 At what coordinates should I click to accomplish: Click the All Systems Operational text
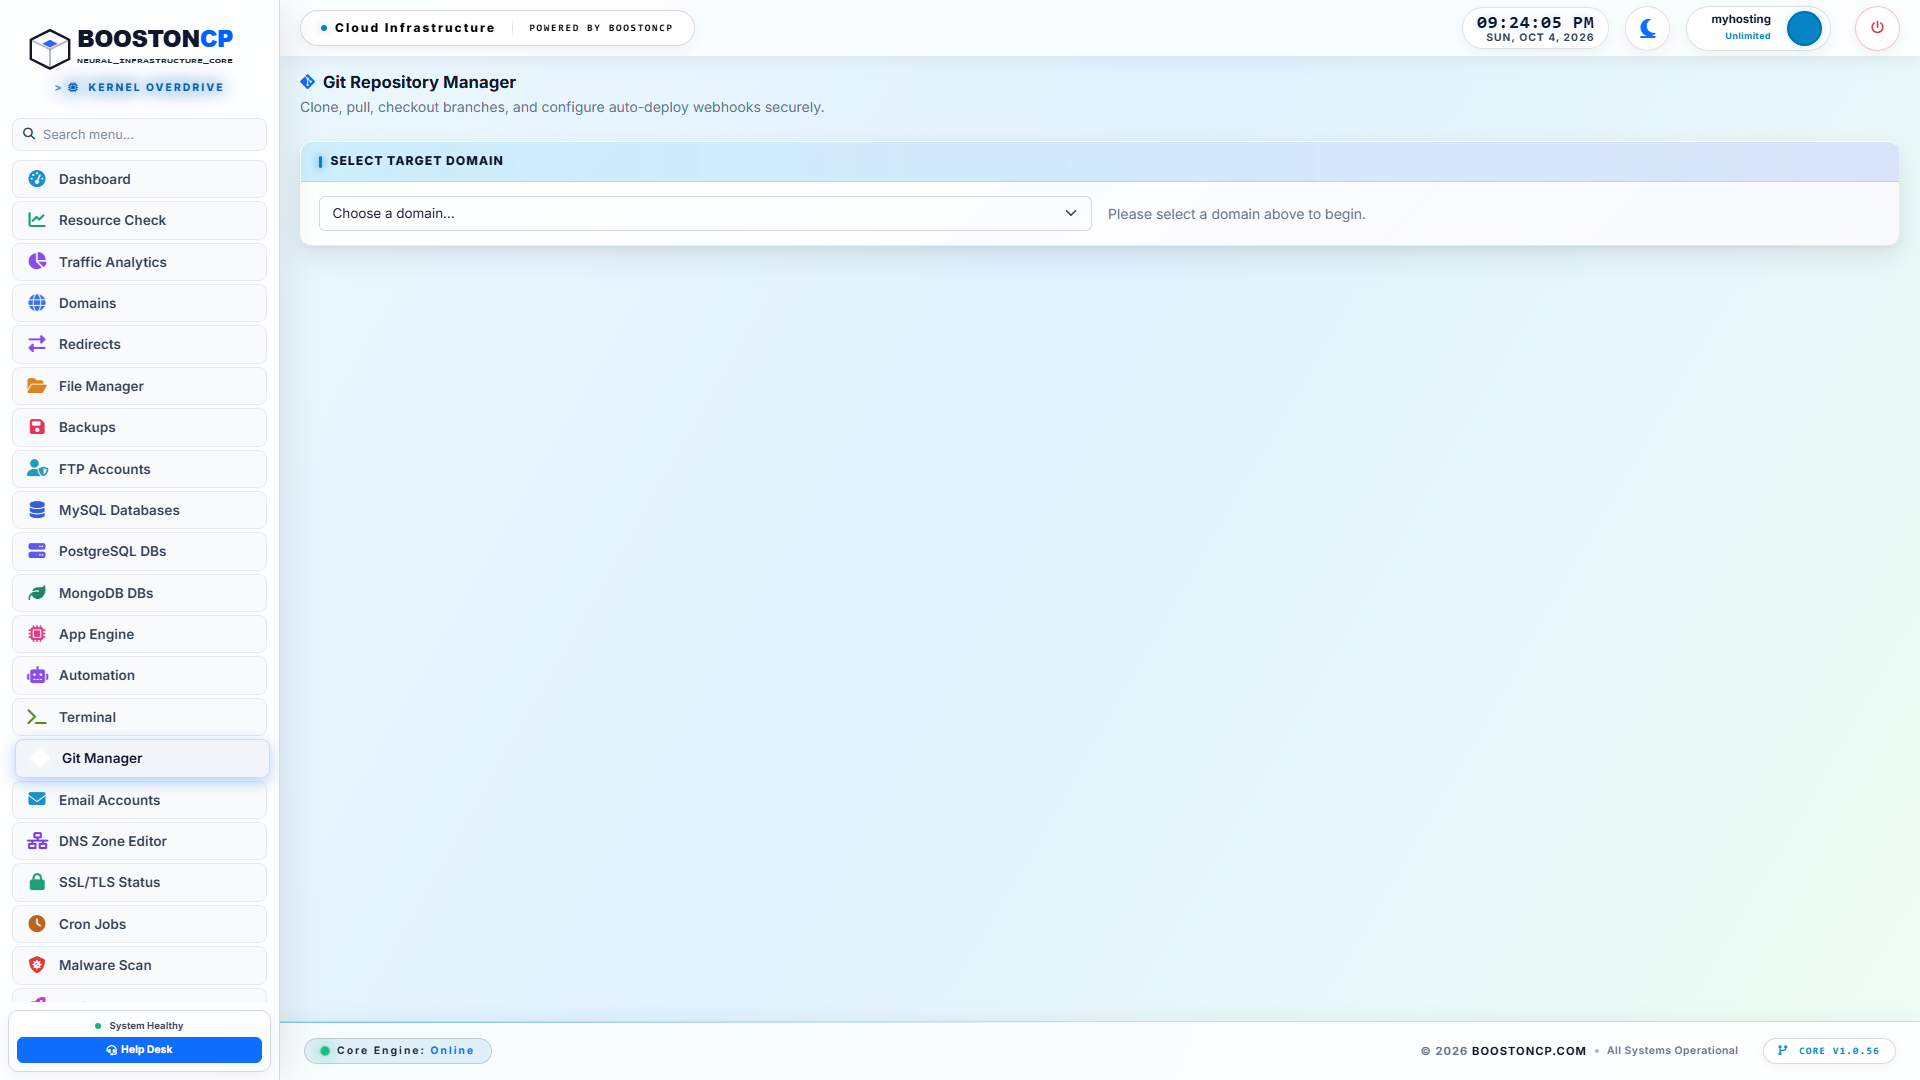(1672, 1051)
